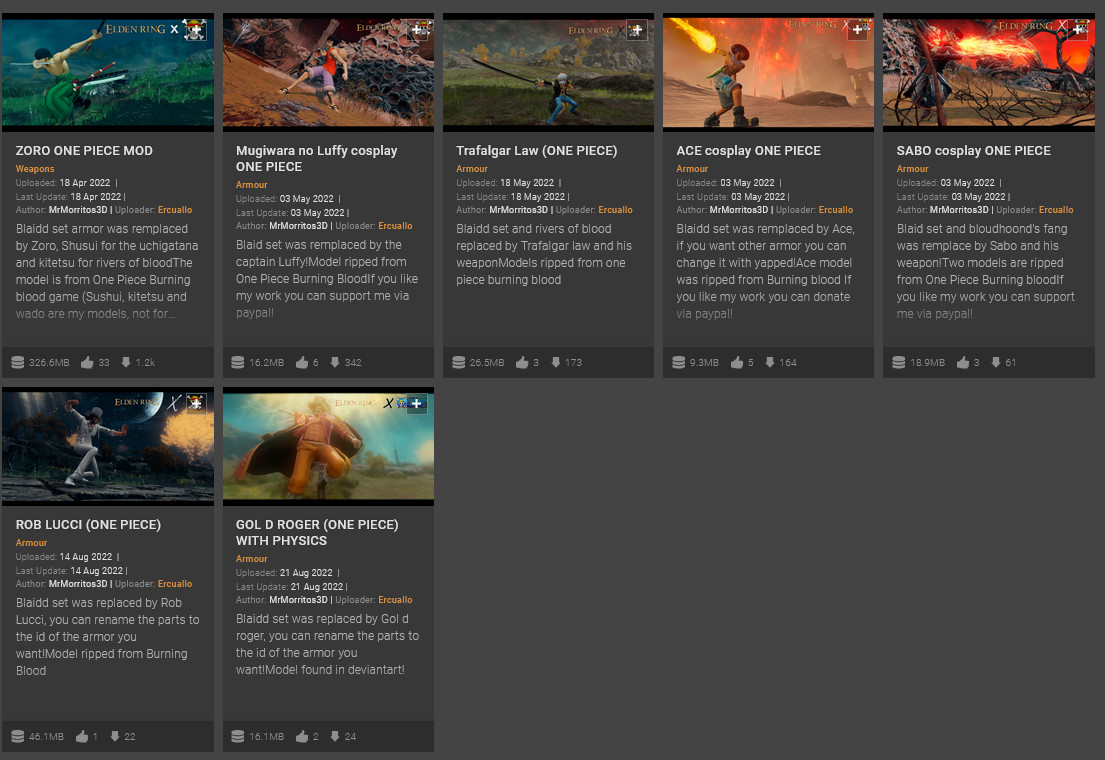Visit uploader Ercuallo on ROB LUCCI card

tap(175, 584)
